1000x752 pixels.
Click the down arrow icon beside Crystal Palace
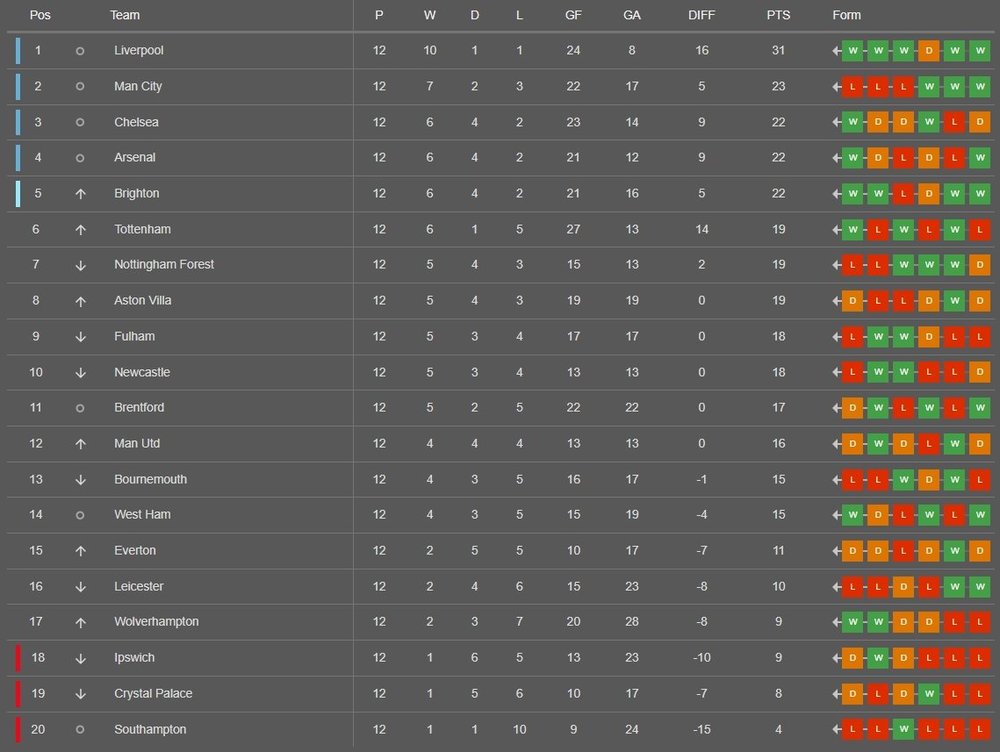tap(80, 694)
